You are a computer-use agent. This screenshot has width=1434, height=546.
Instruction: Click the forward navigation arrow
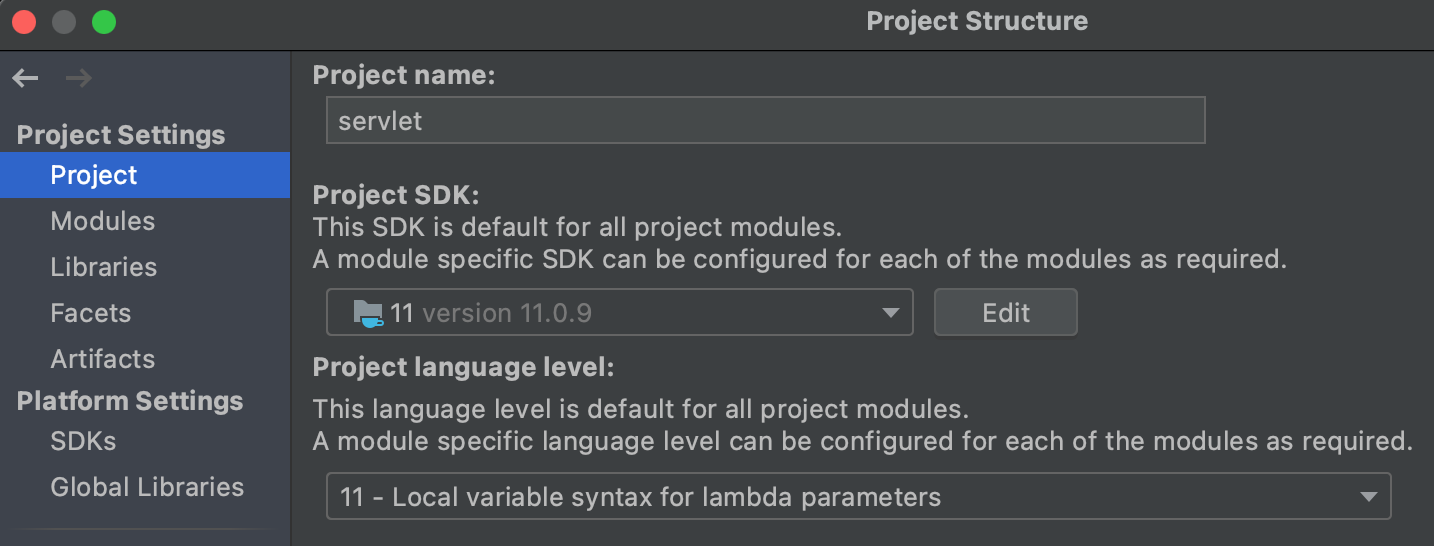78,78
